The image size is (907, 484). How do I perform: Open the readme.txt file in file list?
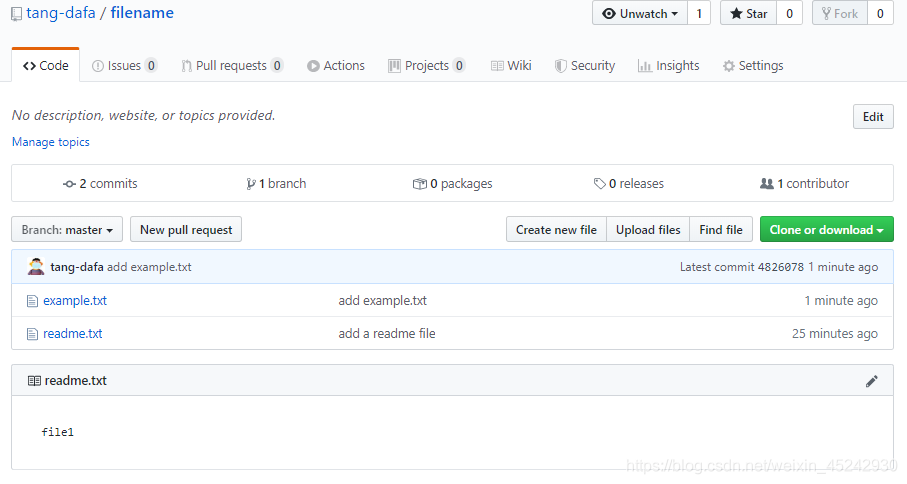point(73,333)
